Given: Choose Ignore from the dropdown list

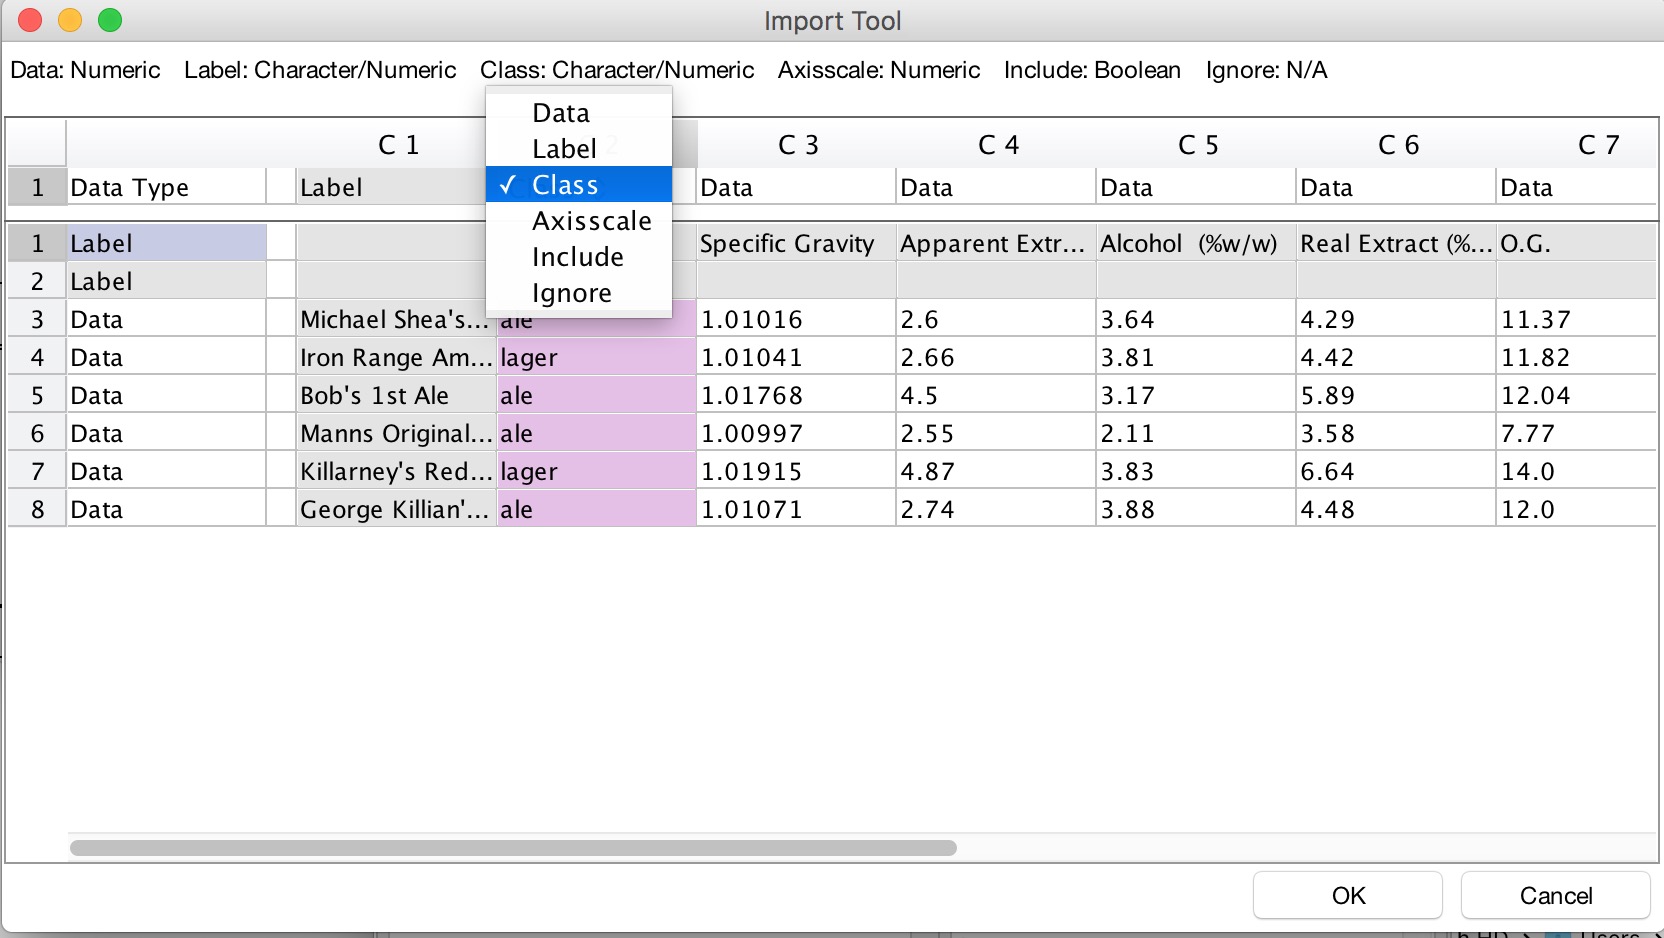Looking at the screenshot, I should (571, 293).
